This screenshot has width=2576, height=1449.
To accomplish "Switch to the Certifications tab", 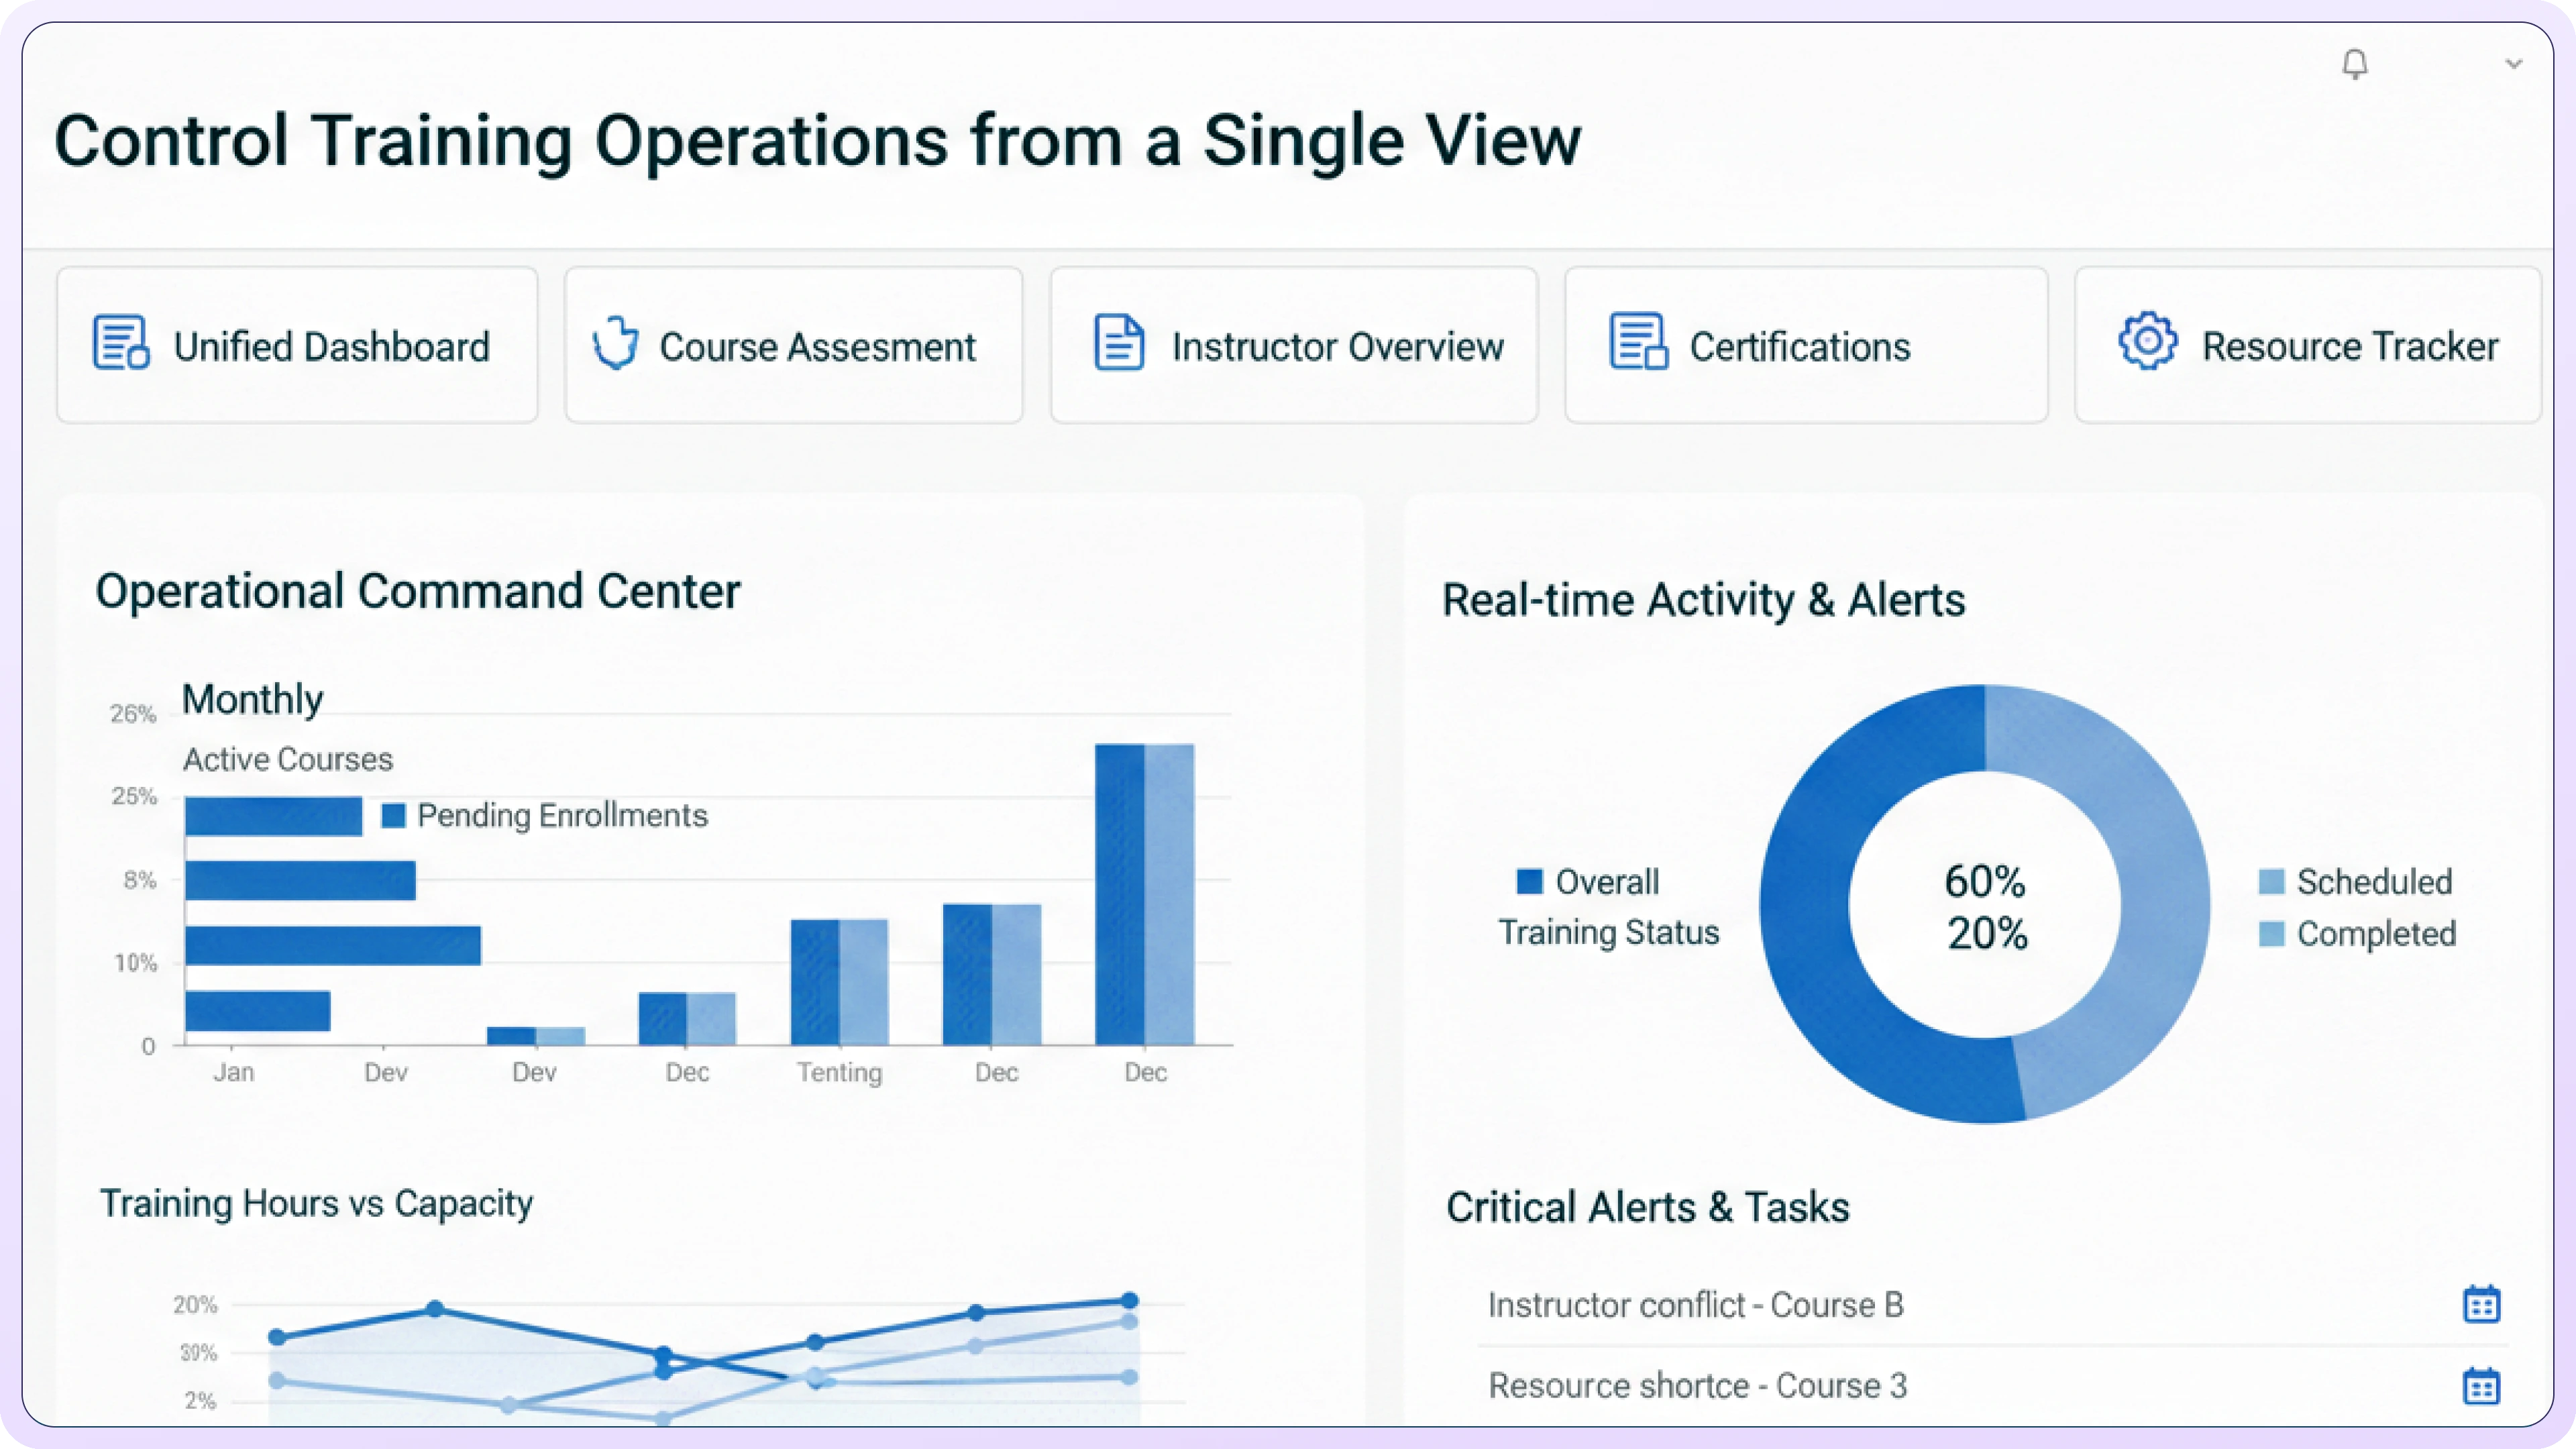I will pyautogui.click(x=1799, y=347).
